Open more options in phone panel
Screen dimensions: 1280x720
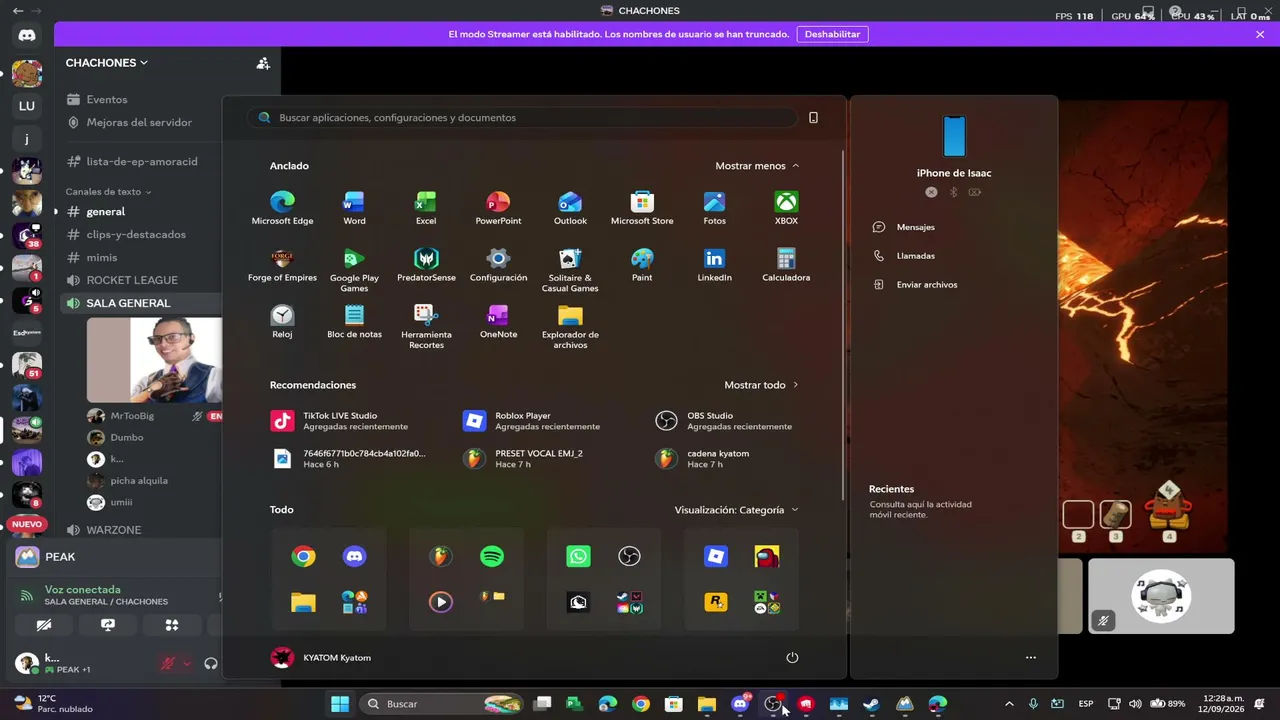(x=1031, y=657)
